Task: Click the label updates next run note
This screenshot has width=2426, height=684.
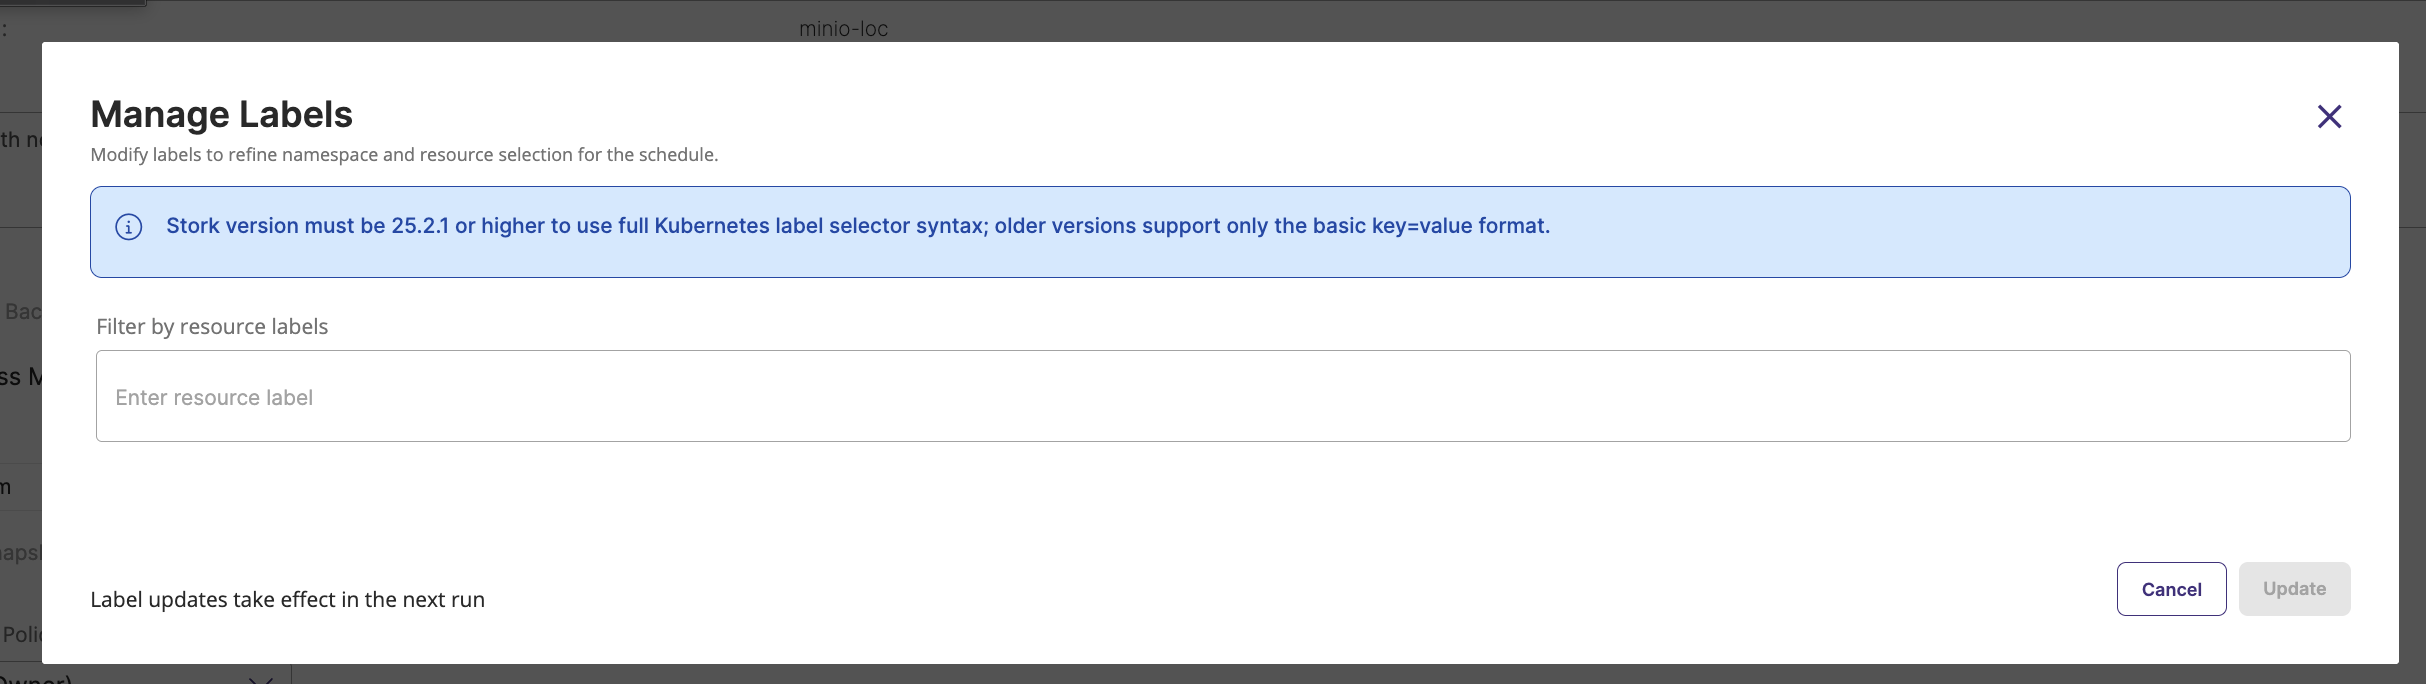Action: [287, 600]
